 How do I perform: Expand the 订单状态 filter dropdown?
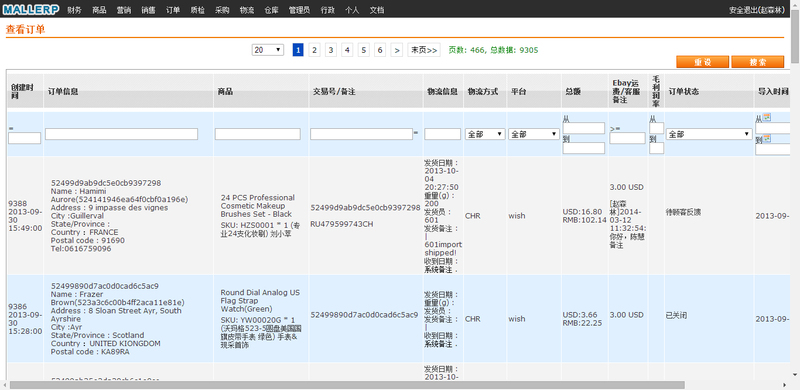(x=709, y=134)
